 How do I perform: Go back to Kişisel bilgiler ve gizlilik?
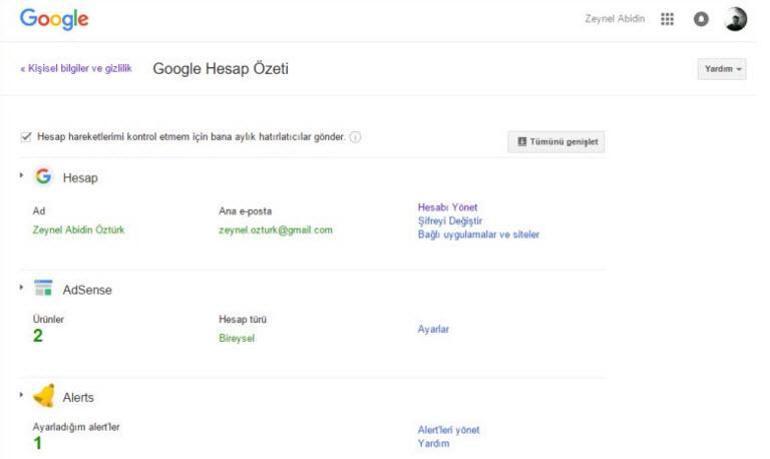click(x=76, y=69)
